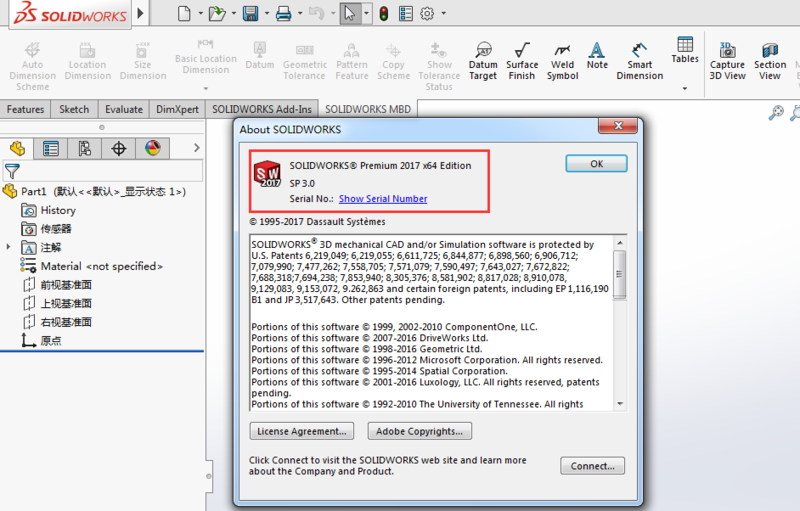The width and height of the screenshot is (800, 511).
Task: Open the DisplayManager color ball tab
Action: coord(153,148)
